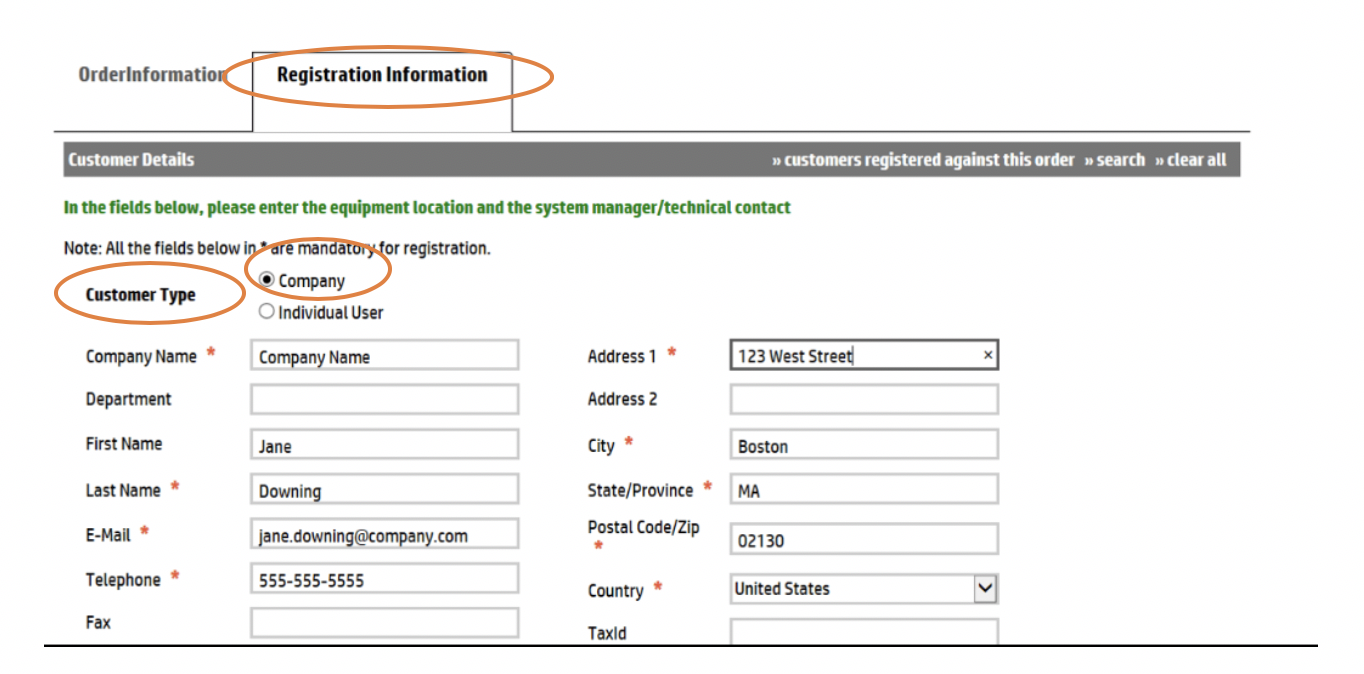Switch to the OrderInformation tab
This screenshot has width=1364, height=674.
coord(152,75)
